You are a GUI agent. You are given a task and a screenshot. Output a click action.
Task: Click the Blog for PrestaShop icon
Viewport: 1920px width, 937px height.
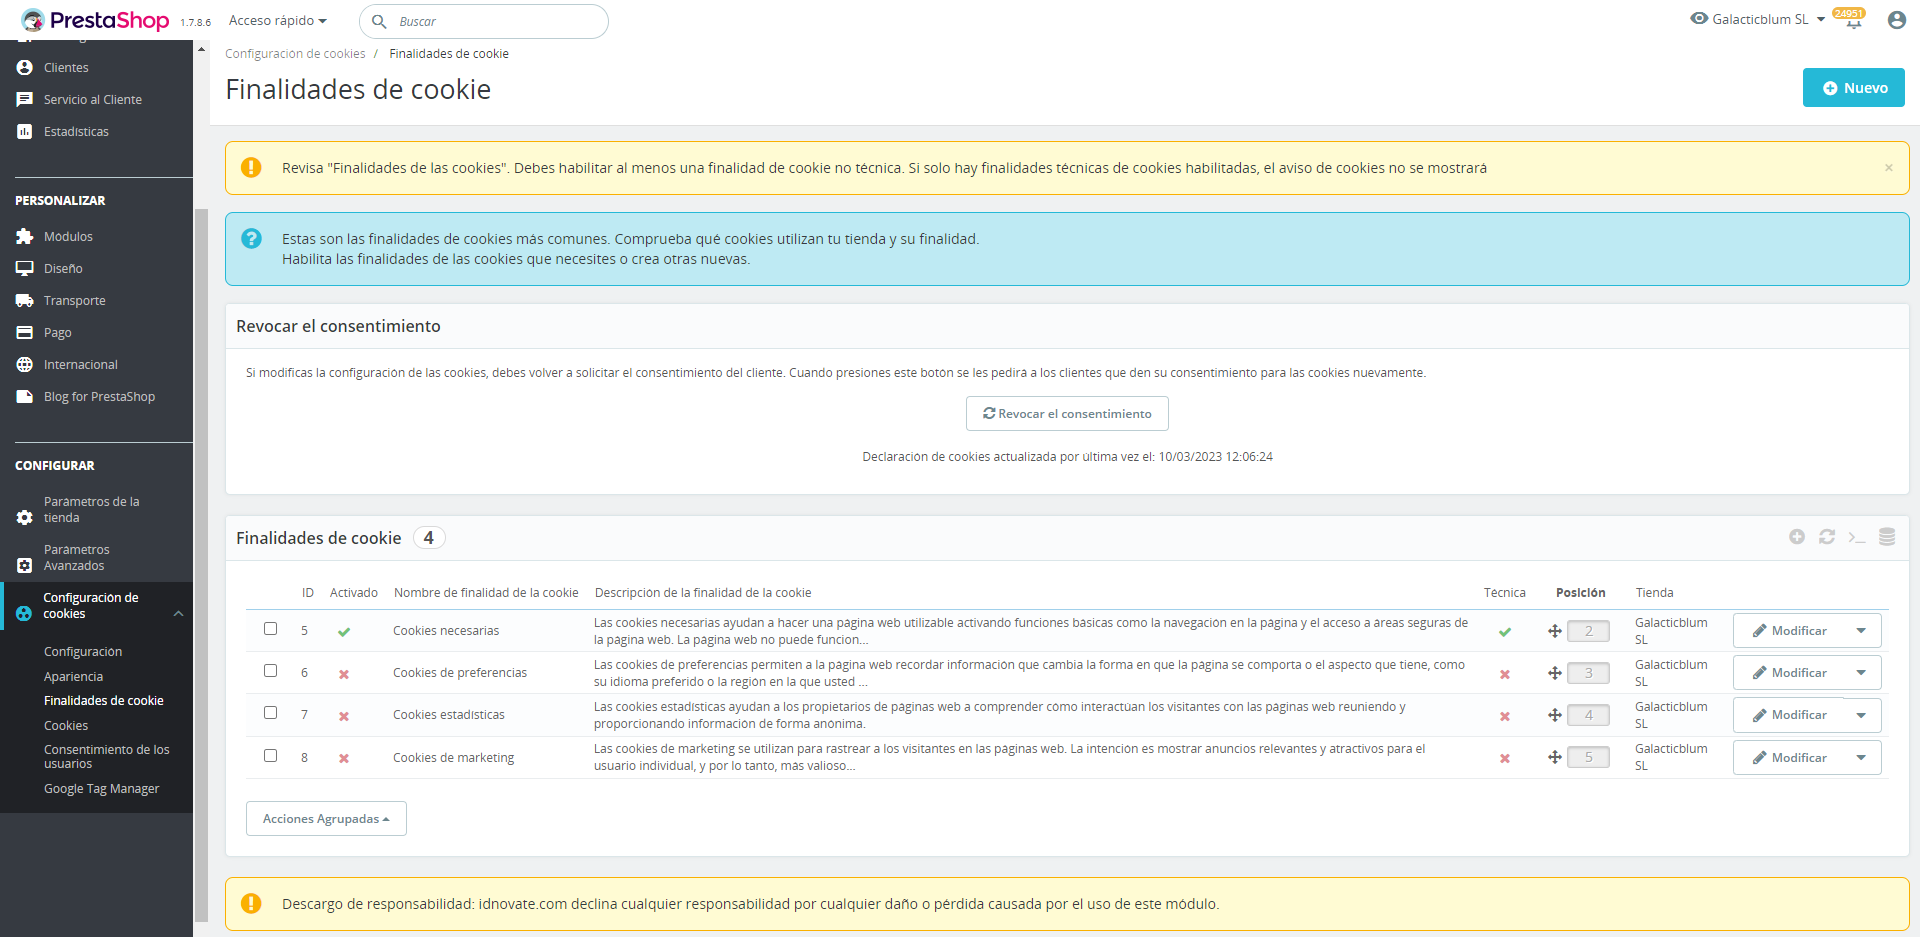pos(25,397)
